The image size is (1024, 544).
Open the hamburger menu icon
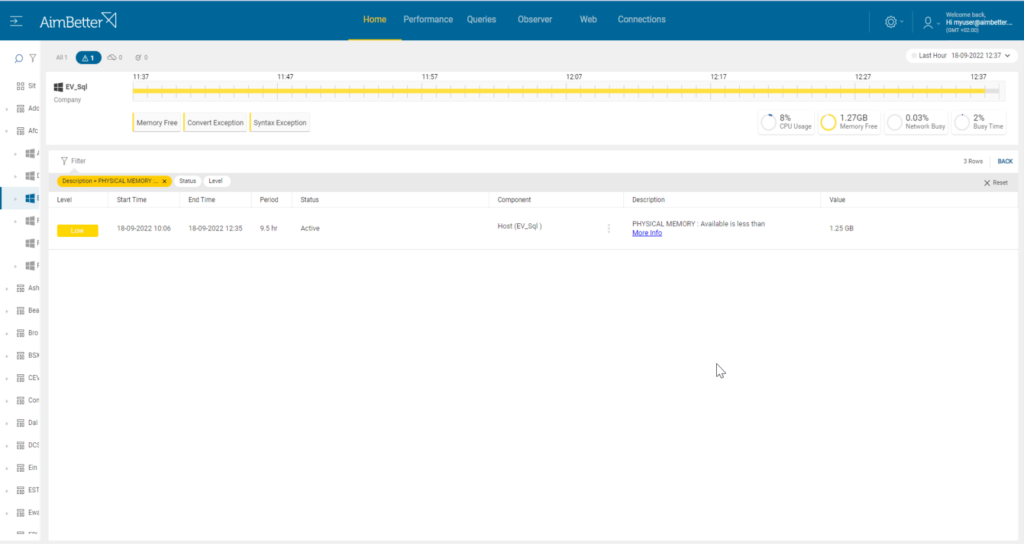[x=16, y=22]
